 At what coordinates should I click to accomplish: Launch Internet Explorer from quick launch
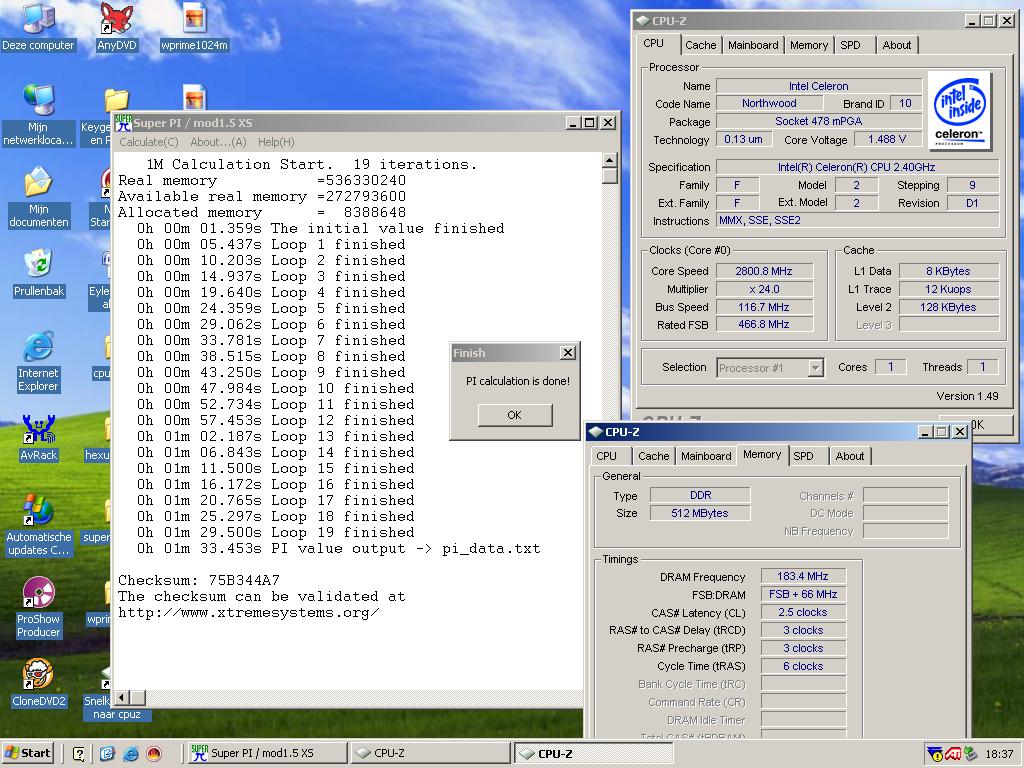point(131,754)
